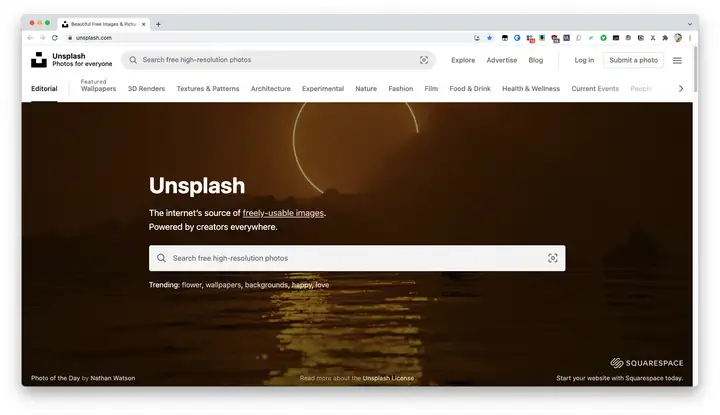Image resolution: width=720 pixels, height=415 pixels.
Task: Click the trending term flower
Action: pyautogui.click(x=191, y=285)
